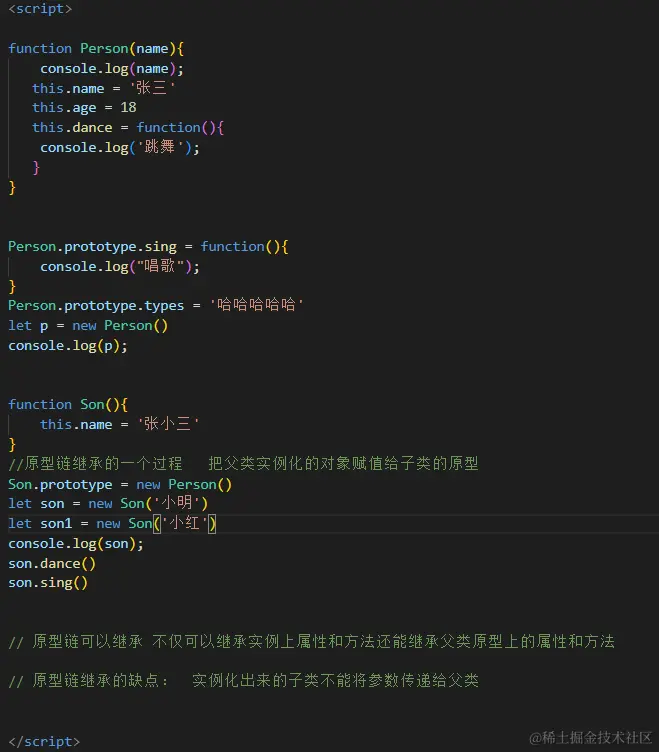
Task: Click the console.log('跳舞') line
Action: coord(120,147)
